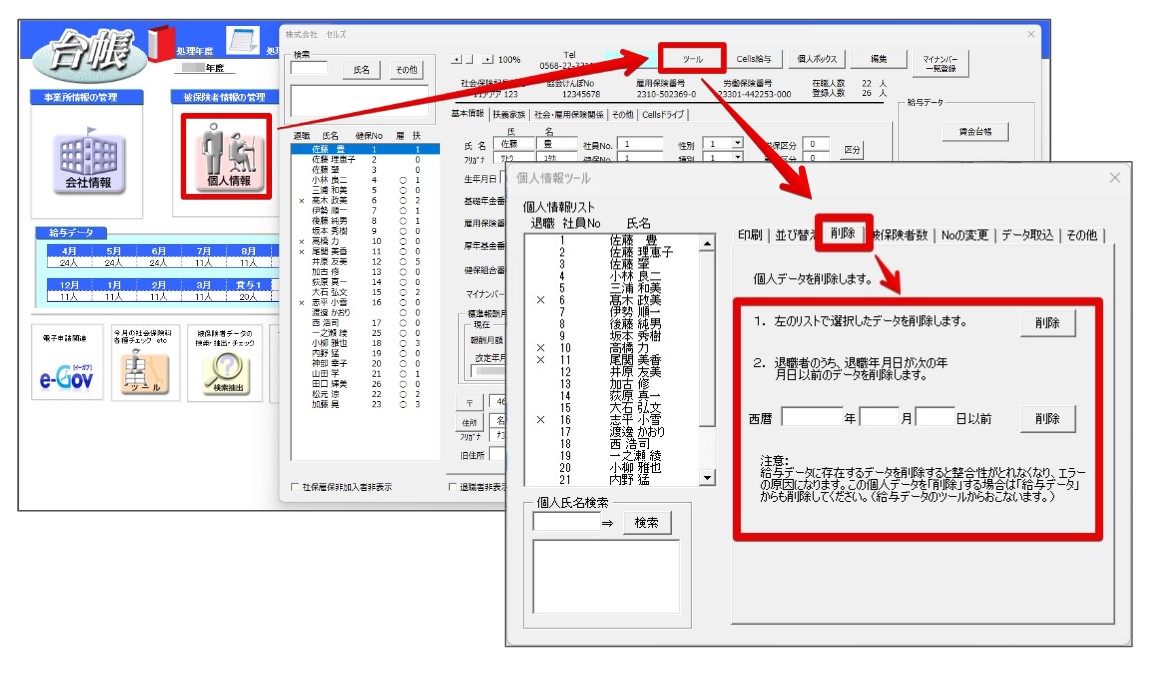Open the 社会・雇用保険関係 tab

(x=568, y=114)
